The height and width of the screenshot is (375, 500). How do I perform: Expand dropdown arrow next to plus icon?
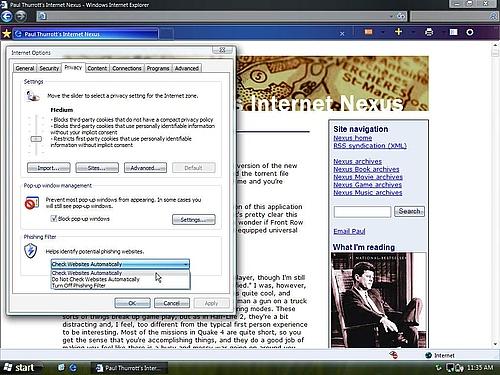(413, 32)
